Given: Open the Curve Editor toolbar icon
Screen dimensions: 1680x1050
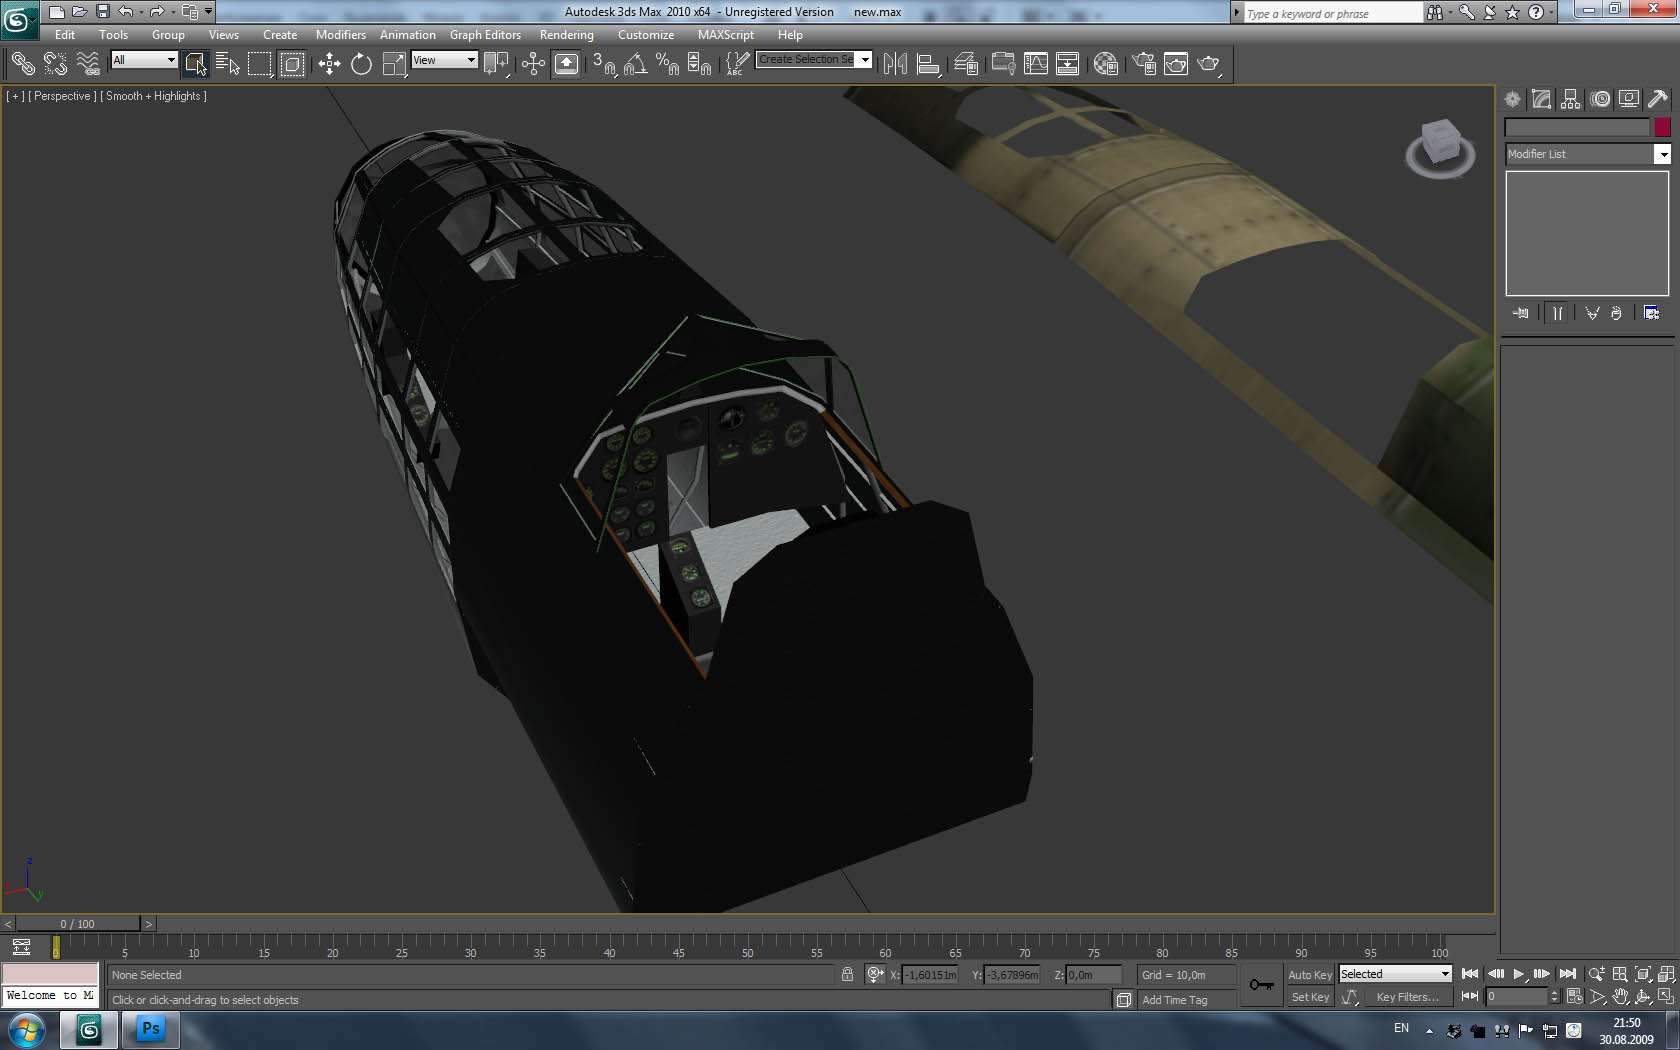Looking at the screenshot, I should 1036,64.
